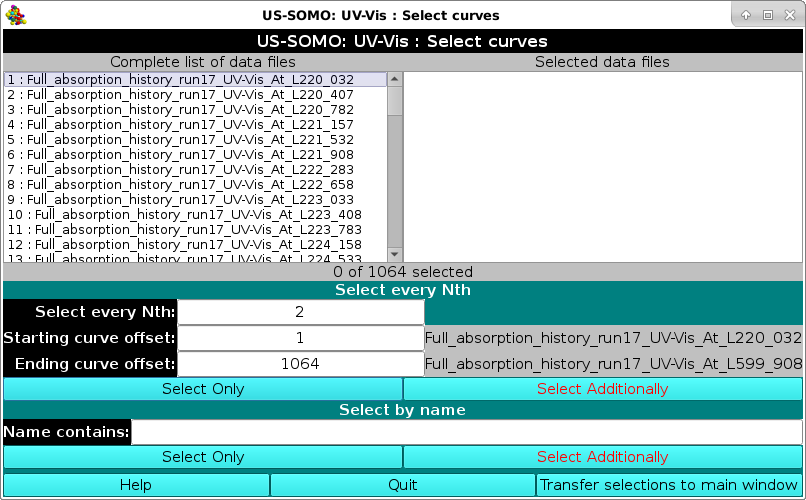Image resolution: width=806 pixels, height=500 pixels.
Task: Click the shade window arrow icon
Action: [746, 15]
